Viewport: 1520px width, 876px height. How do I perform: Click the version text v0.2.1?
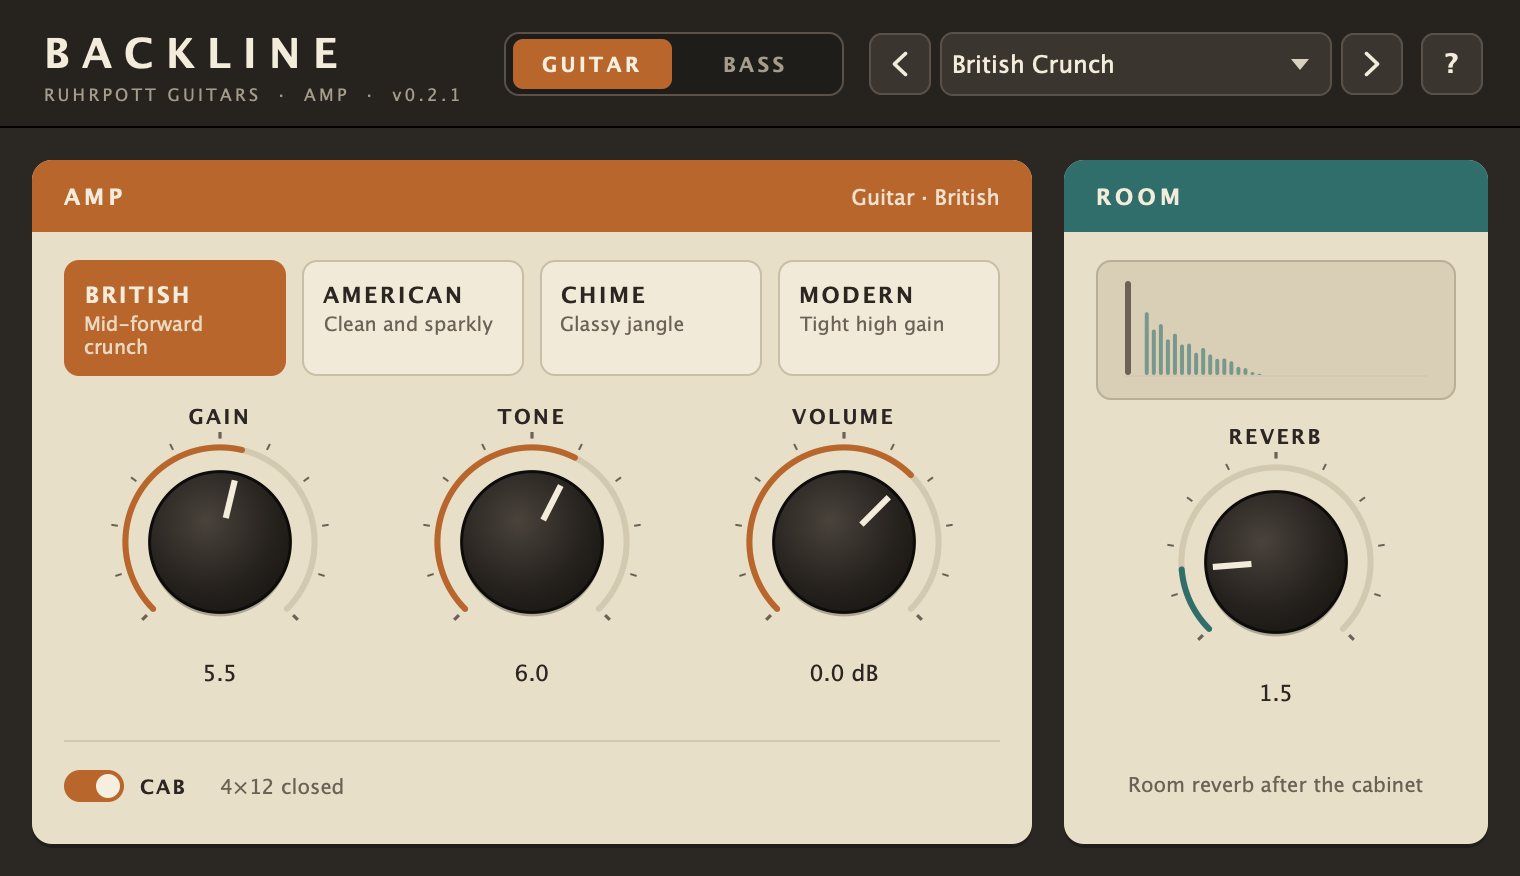[x=426, y=95]
